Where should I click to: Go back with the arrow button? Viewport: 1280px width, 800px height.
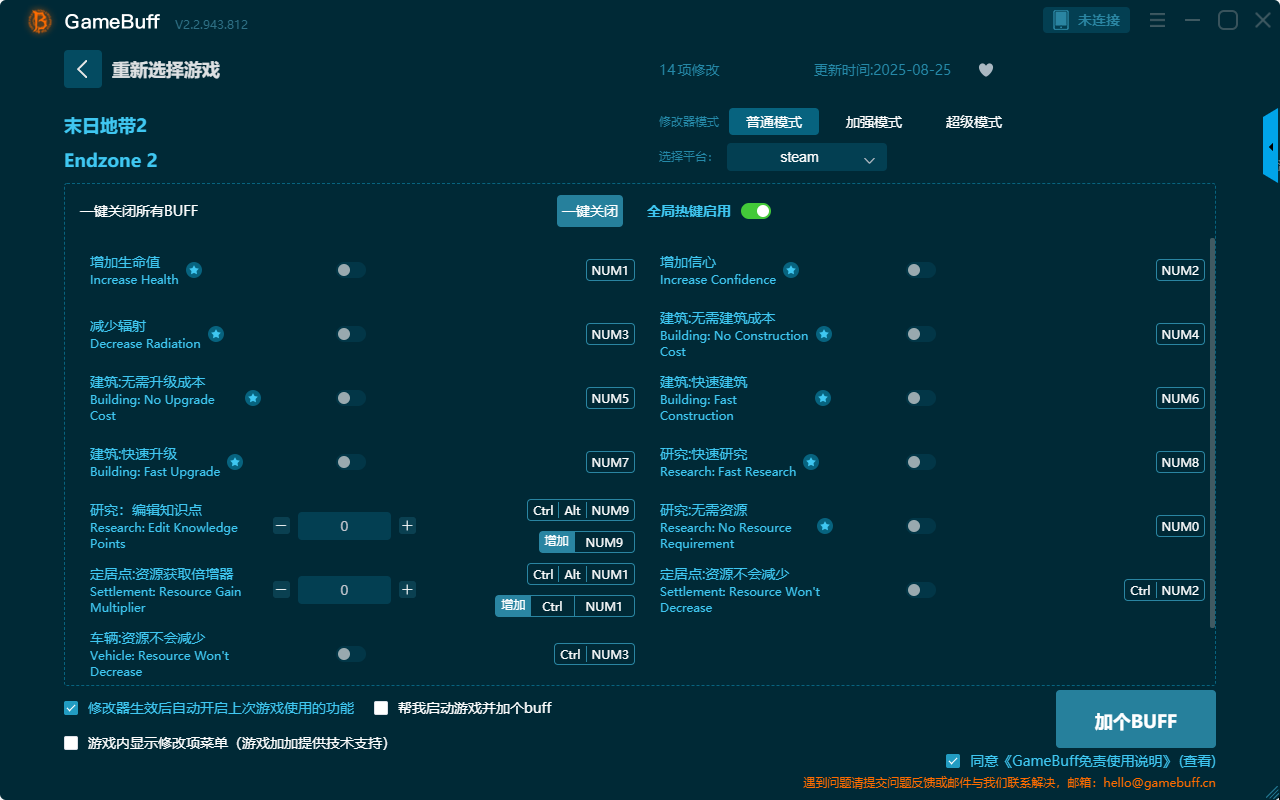[x=83, y=69]
